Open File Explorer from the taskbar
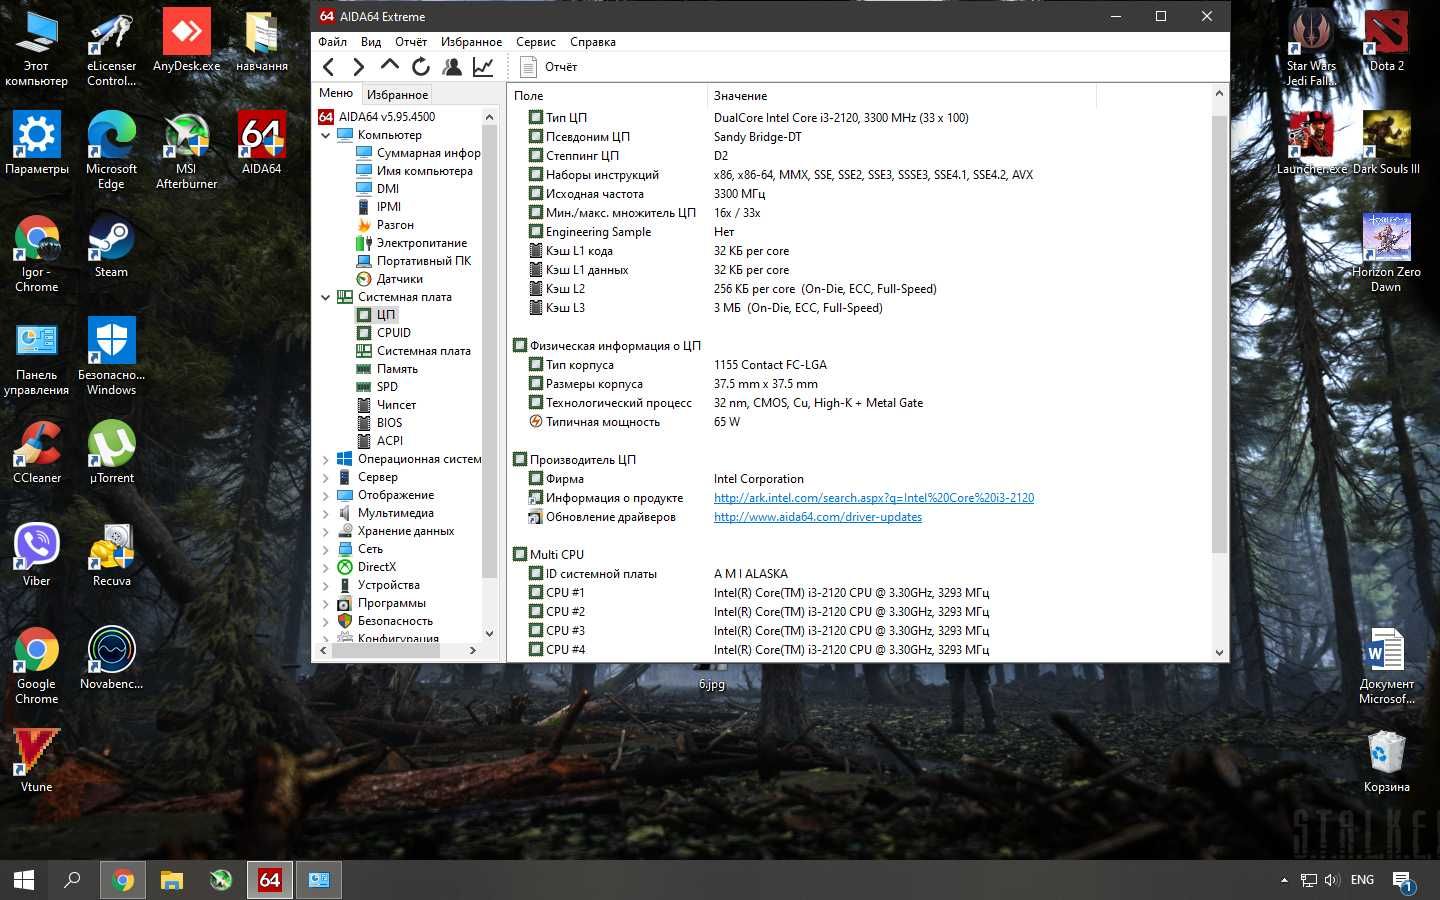This screenshot has height=900, width=1440. tap(172, 880)
